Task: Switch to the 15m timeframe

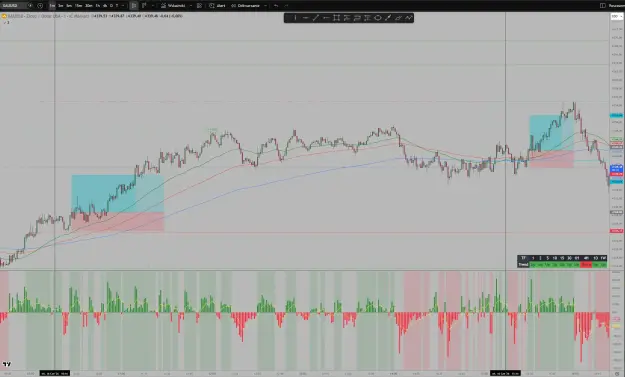Action: pos(78,6)
